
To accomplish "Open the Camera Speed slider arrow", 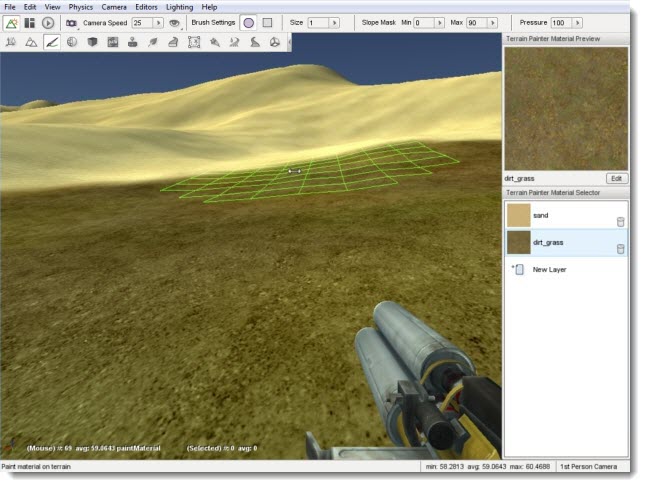I will click(158, 23).
